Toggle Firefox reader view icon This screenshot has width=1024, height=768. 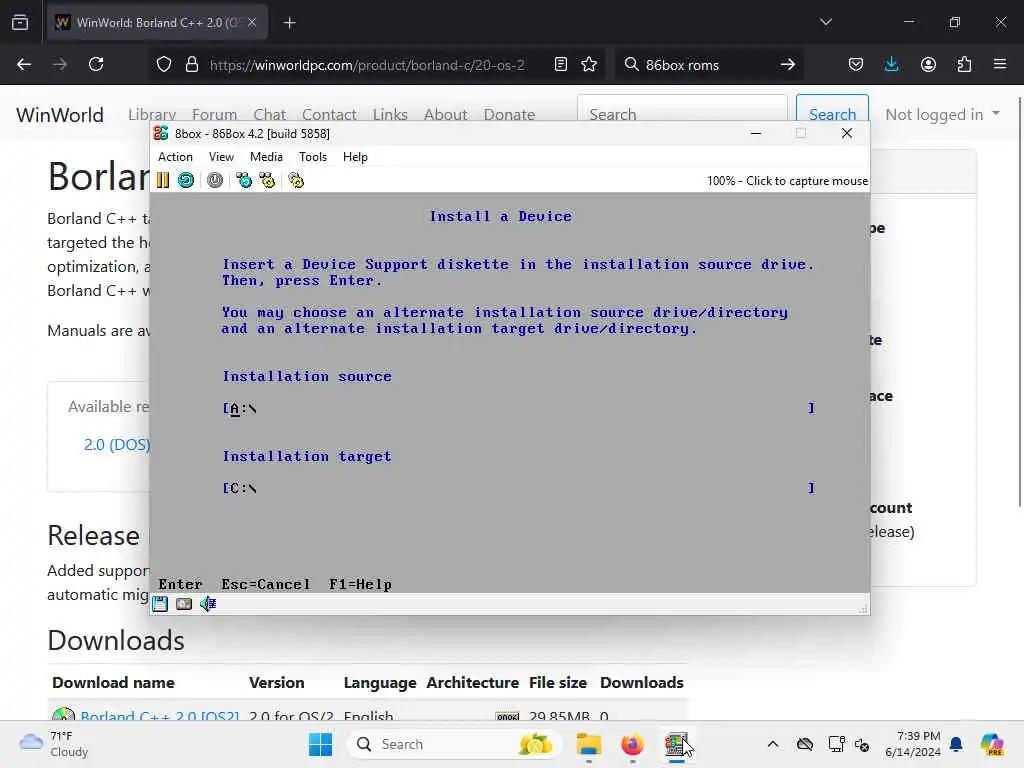click(x=560, y=64)
